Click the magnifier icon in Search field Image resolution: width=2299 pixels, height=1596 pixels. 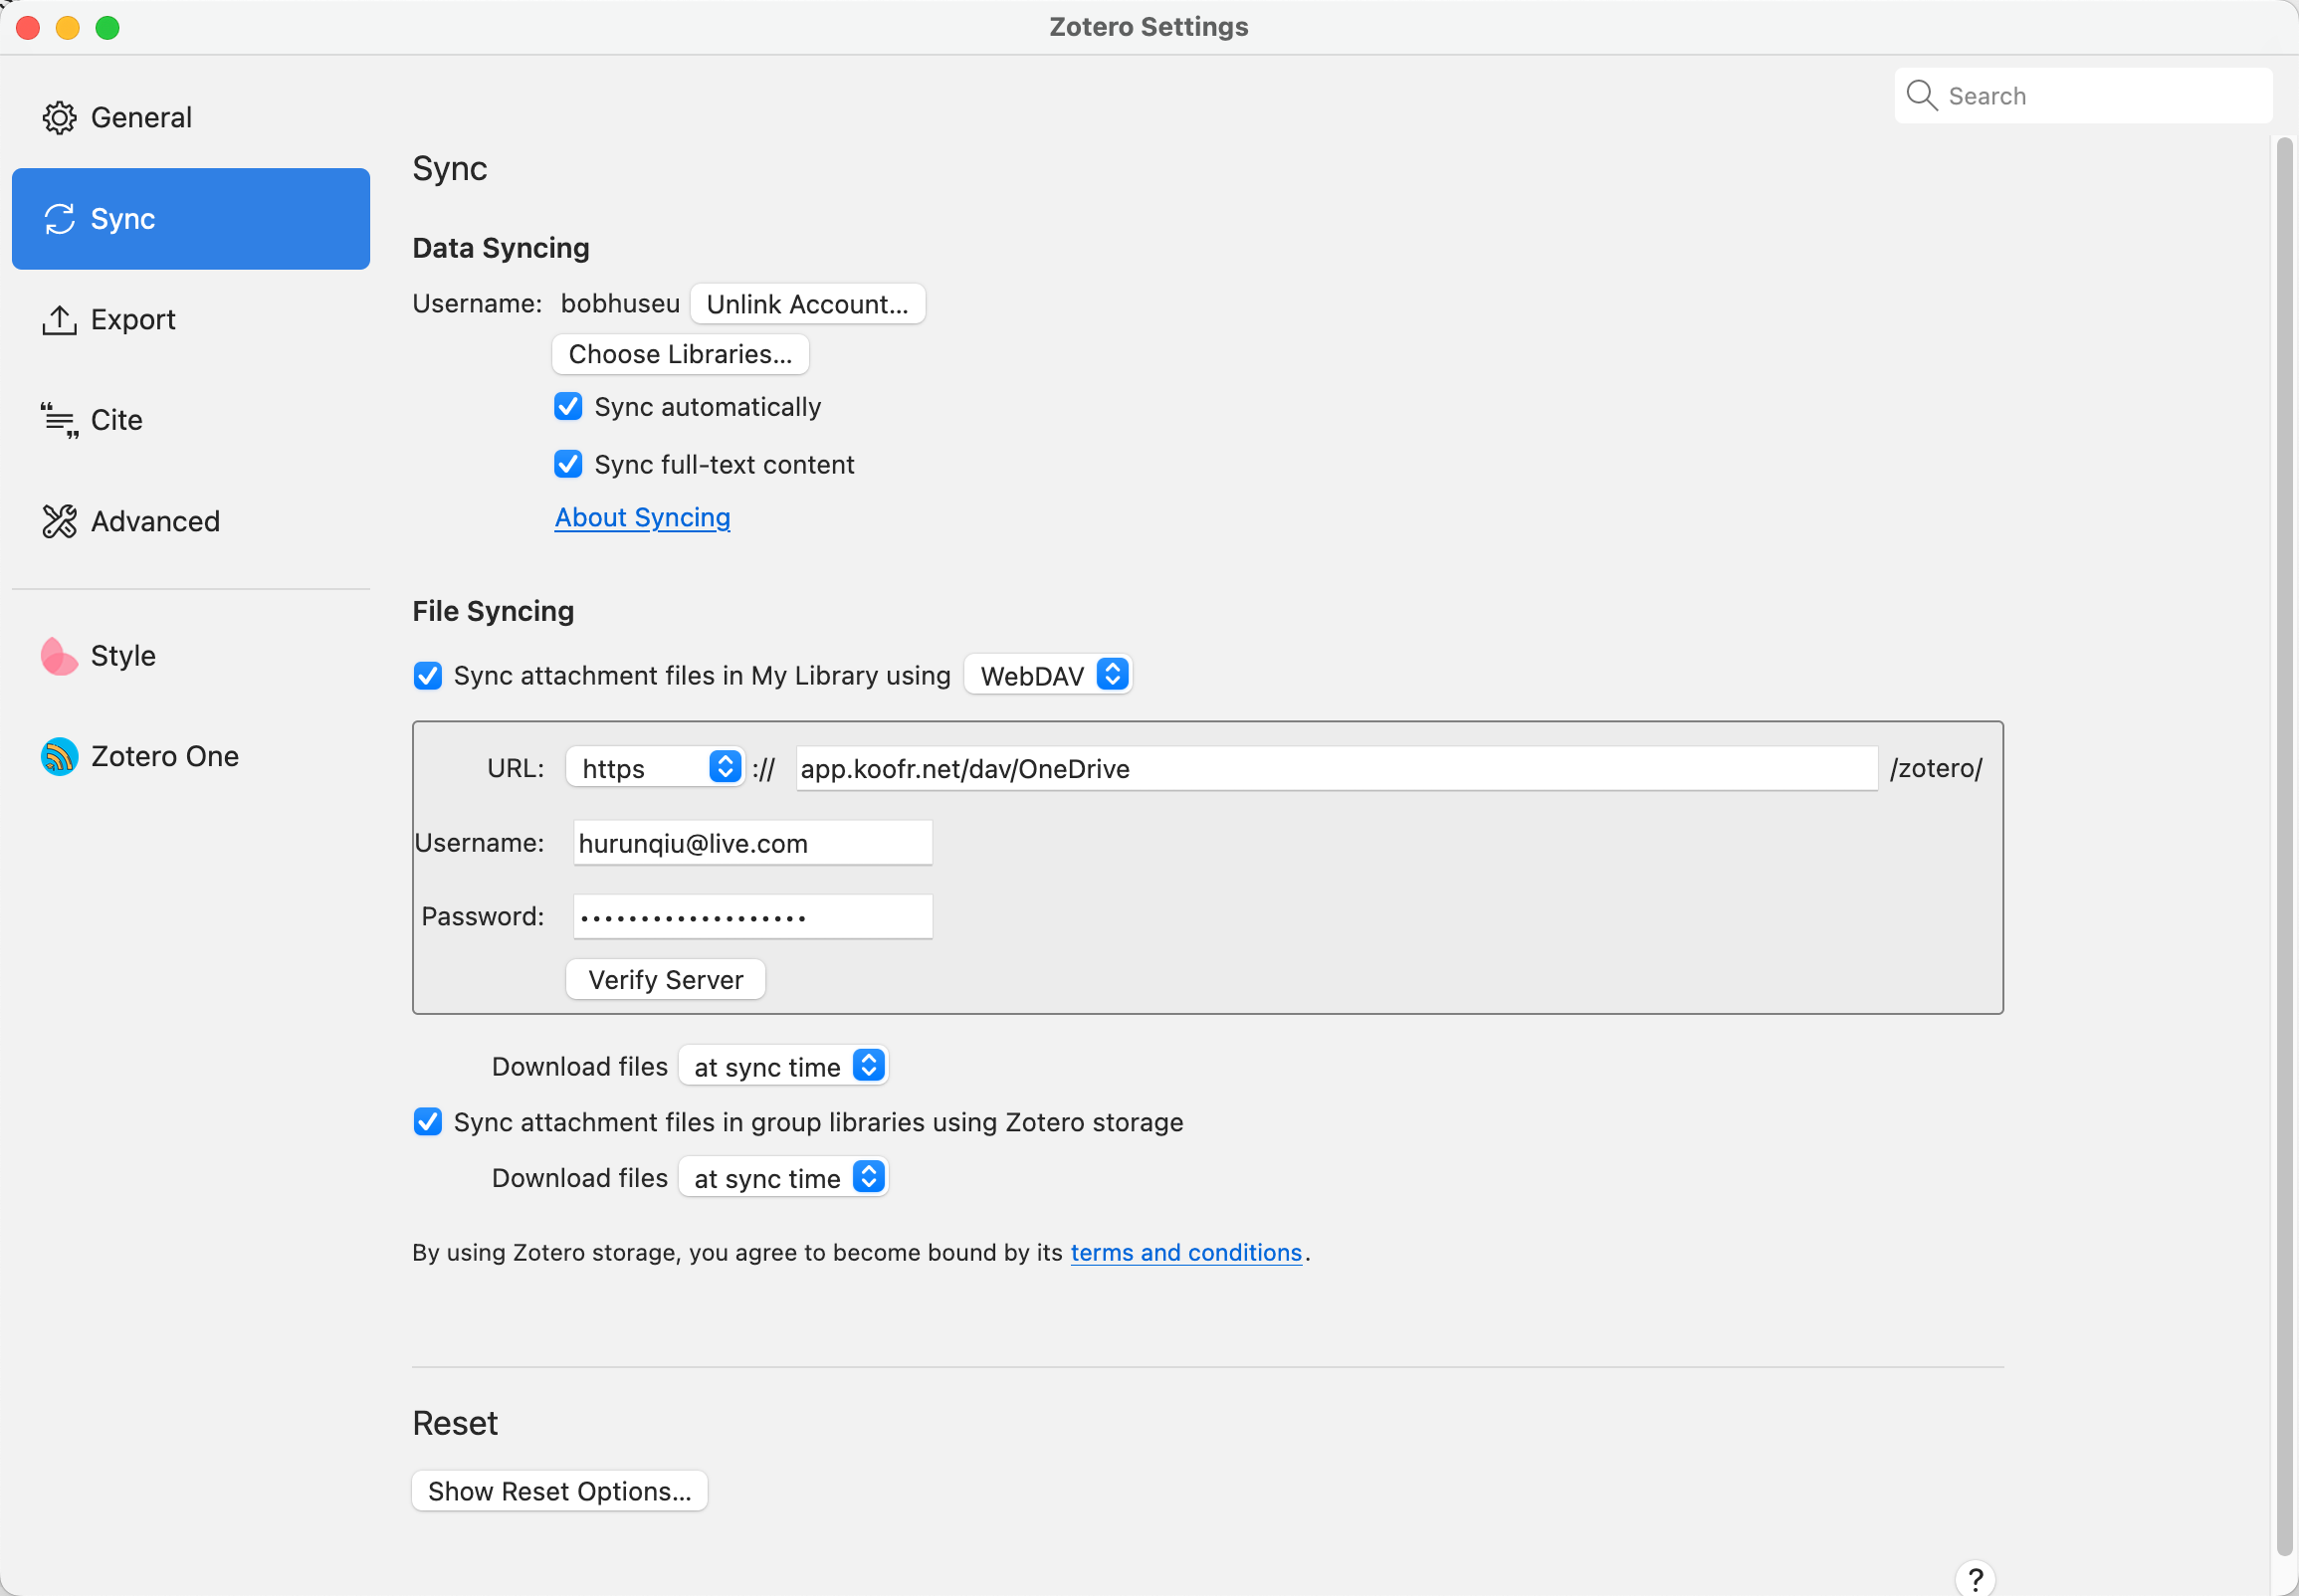1921,96
